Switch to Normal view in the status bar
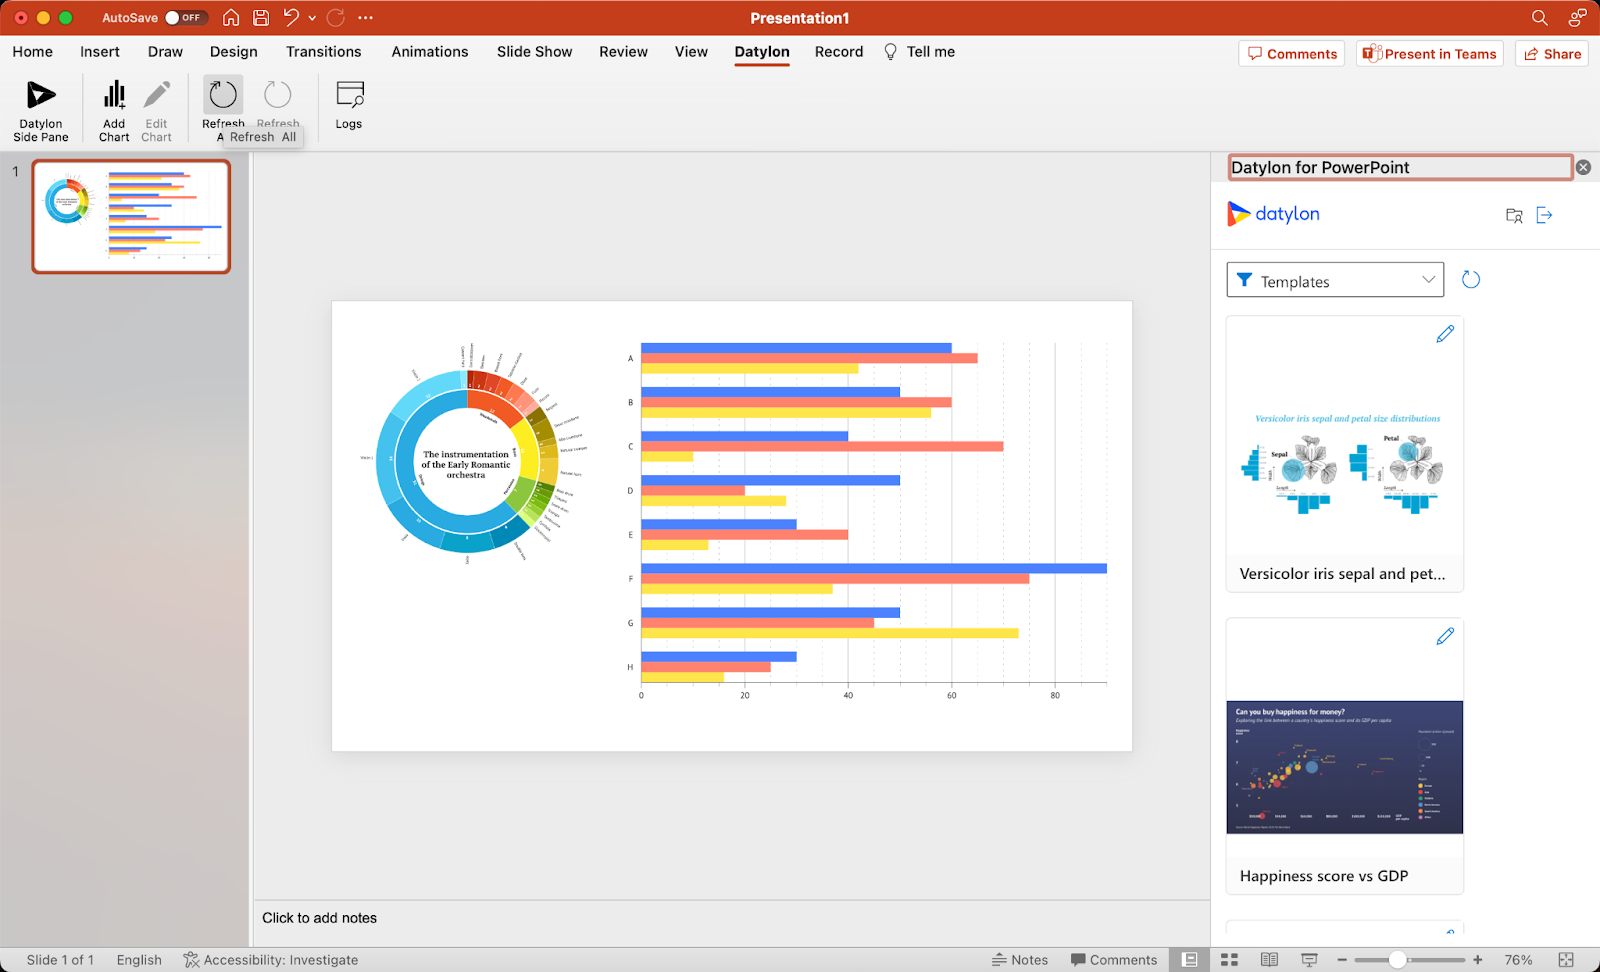The width and height of the screenshot is (1600, 972). 1190,960
